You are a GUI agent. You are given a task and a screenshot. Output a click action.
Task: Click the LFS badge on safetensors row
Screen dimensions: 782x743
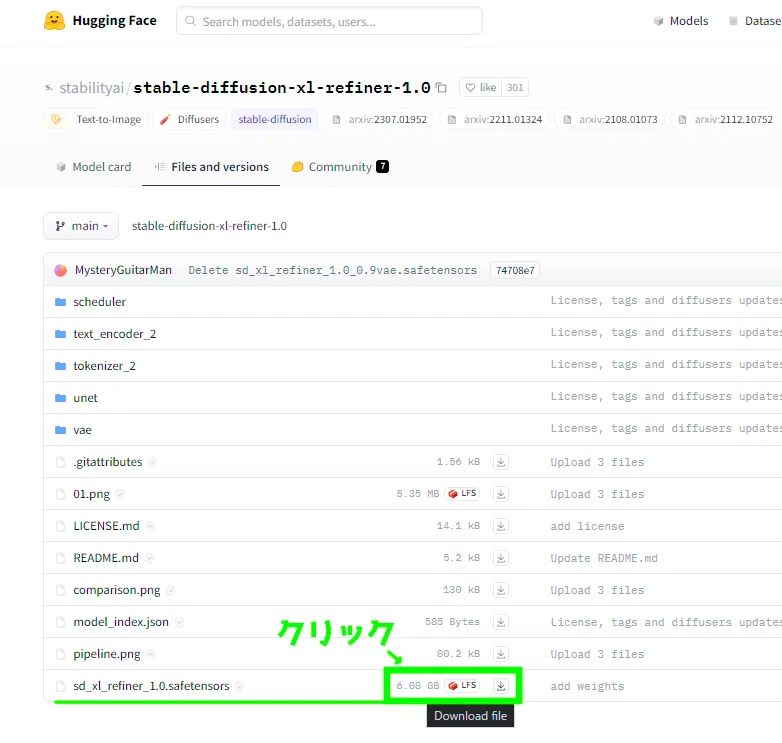click(462, 686)
